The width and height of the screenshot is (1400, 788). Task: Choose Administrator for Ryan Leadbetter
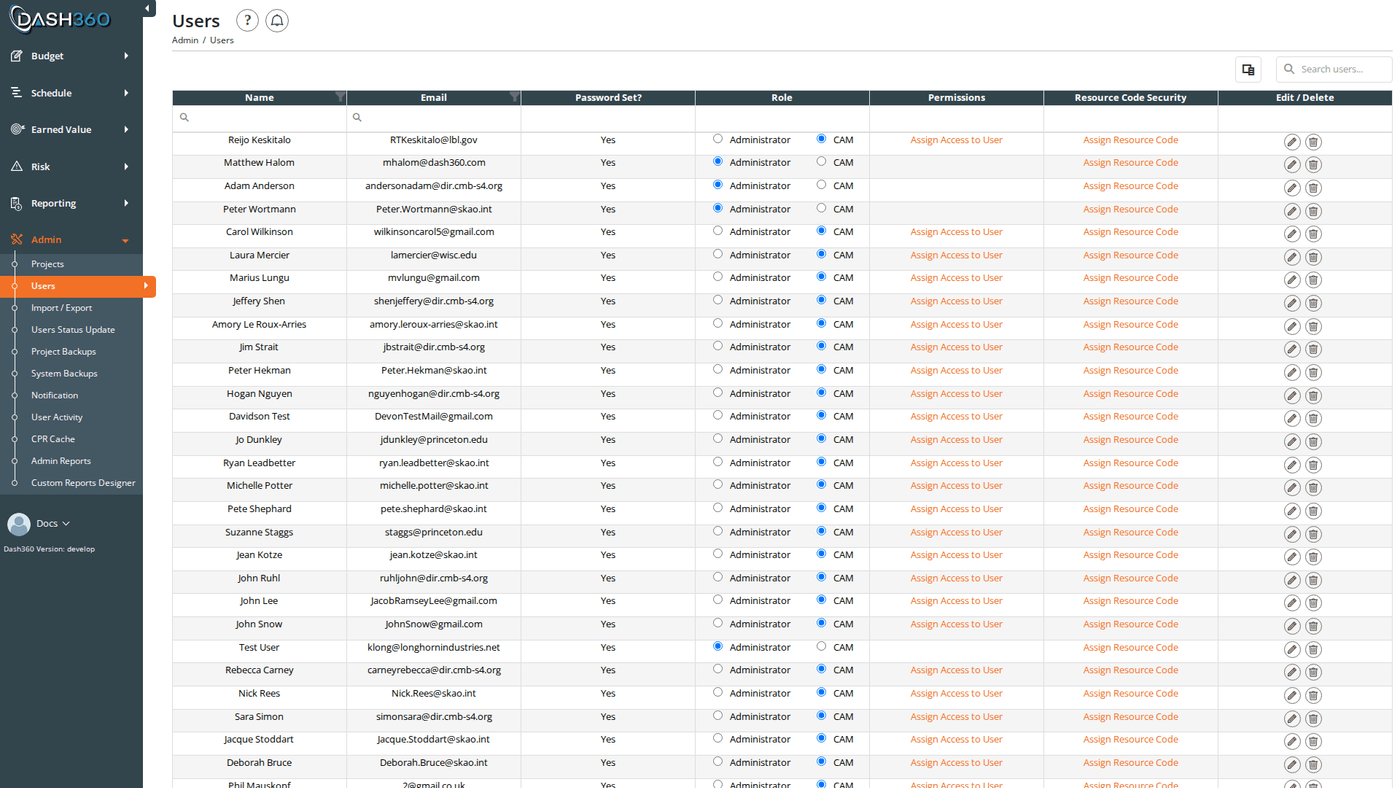click(717, 461)
